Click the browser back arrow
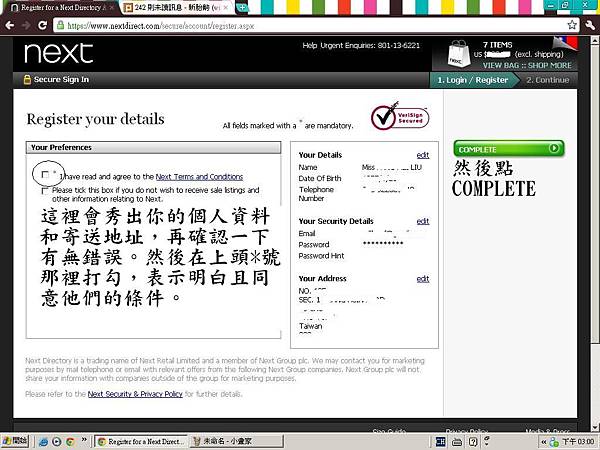The image size is (600, 450). [10, 26]
